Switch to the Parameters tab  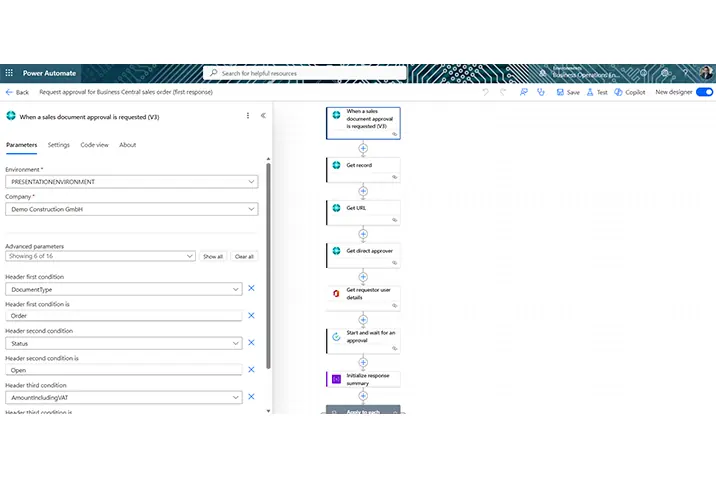[21, 145]
